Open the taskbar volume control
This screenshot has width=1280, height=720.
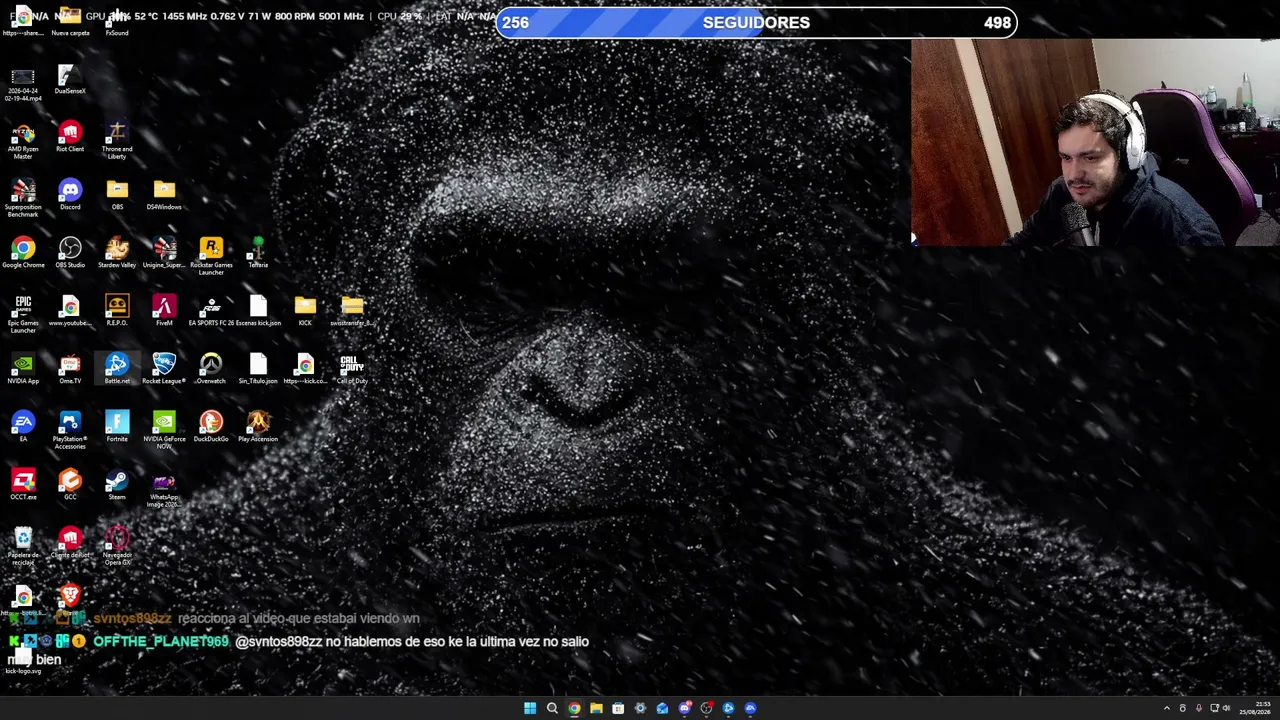click(x=1227, y=708)
